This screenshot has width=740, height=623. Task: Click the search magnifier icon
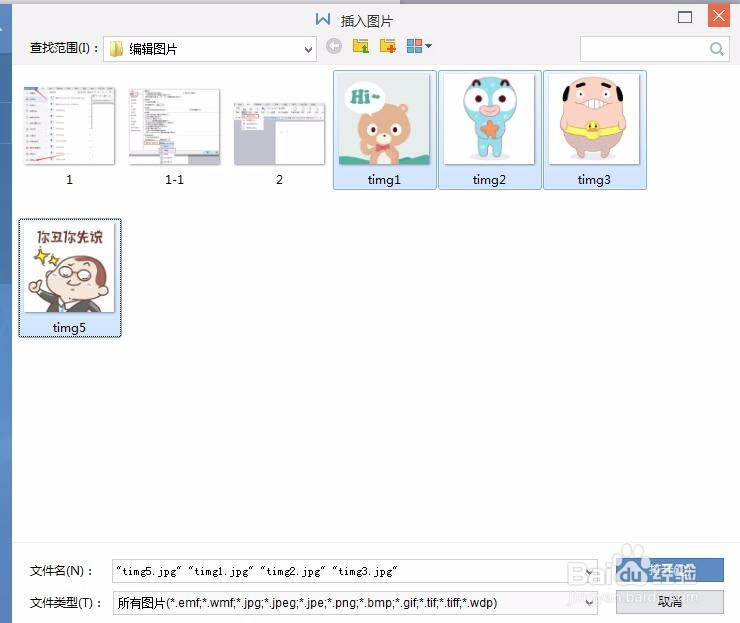pyautogui.click(x=716, y=49)
